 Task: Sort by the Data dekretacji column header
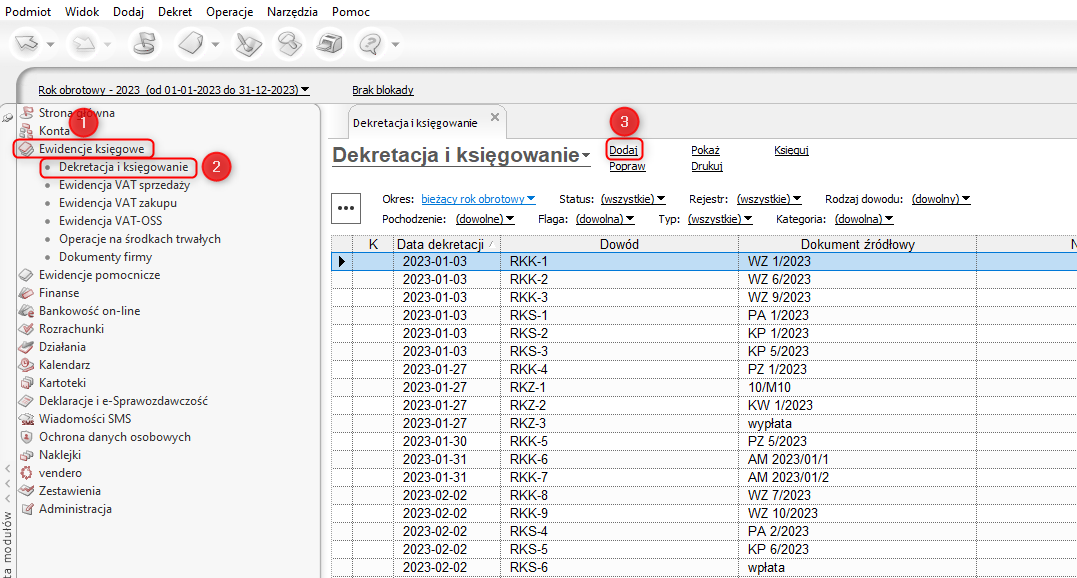tap(440, 244)
